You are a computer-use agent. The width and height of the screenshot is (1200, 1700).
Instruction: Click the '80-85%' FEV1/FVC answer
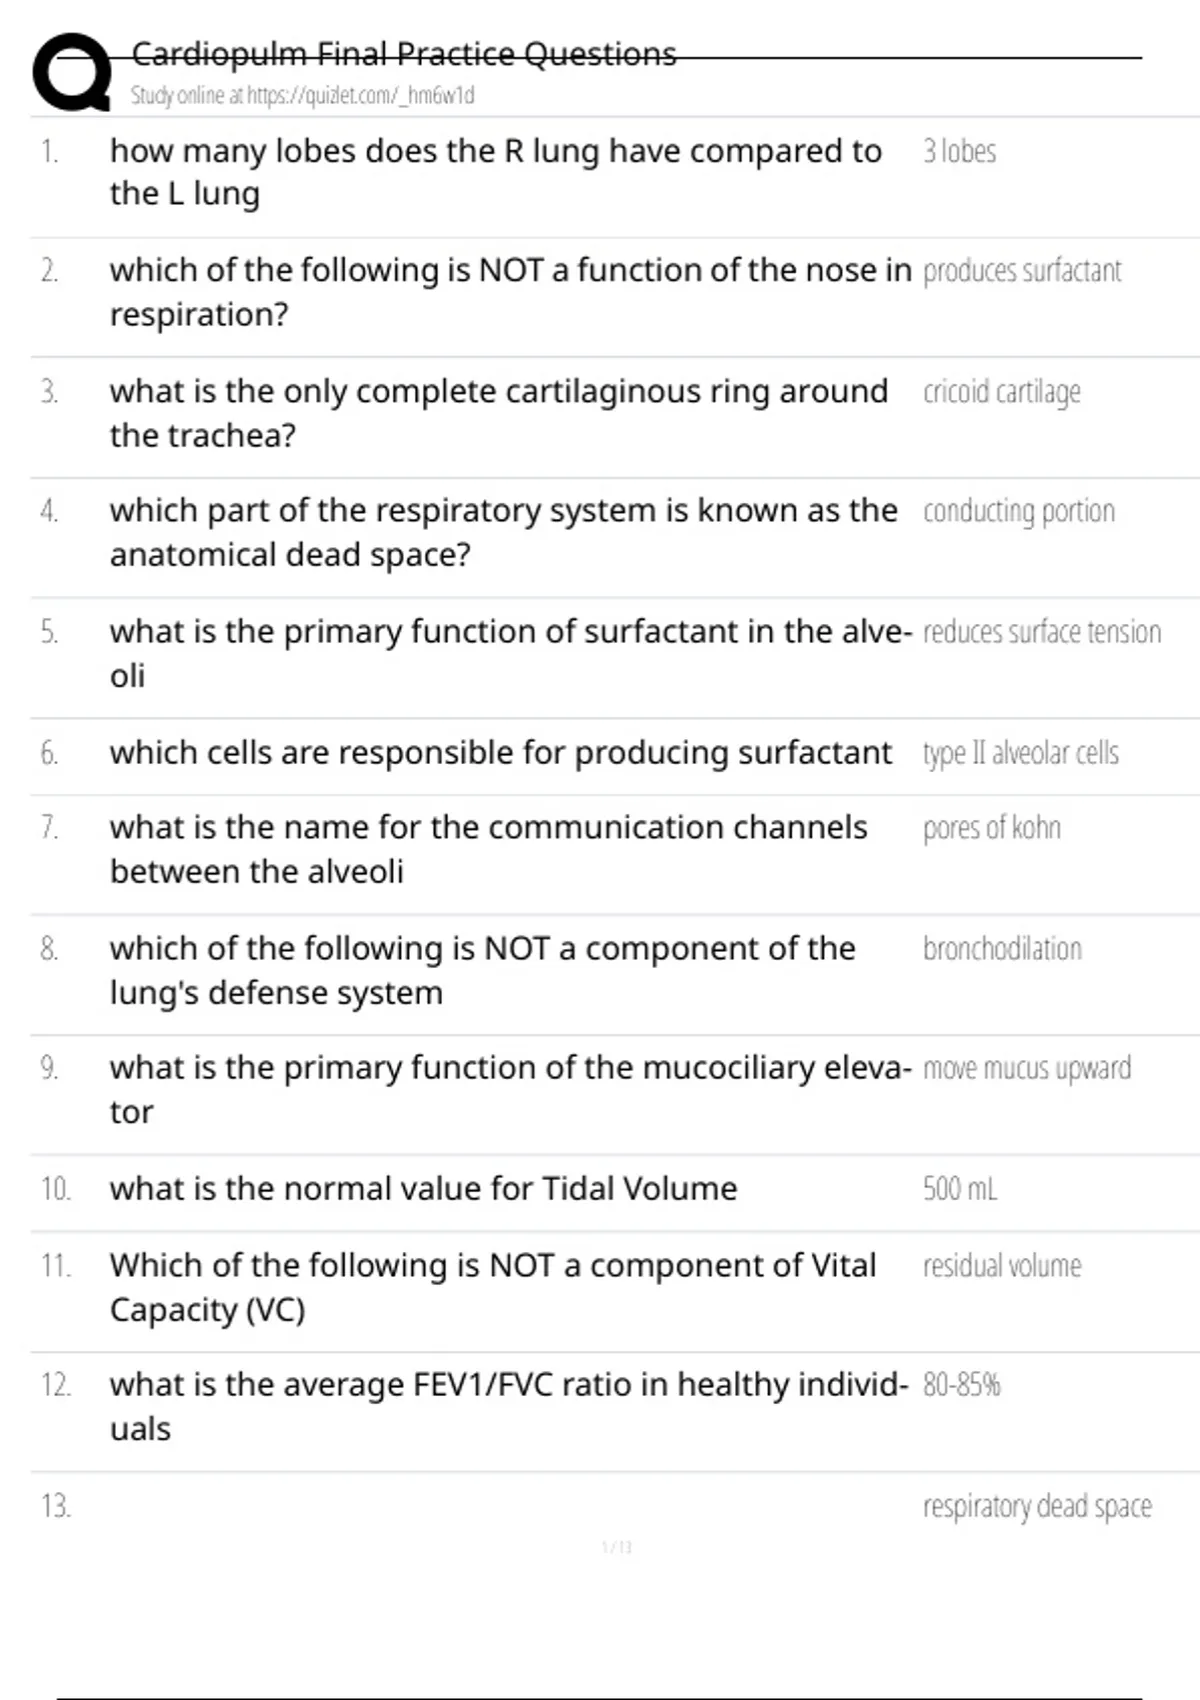point(961,1385)
